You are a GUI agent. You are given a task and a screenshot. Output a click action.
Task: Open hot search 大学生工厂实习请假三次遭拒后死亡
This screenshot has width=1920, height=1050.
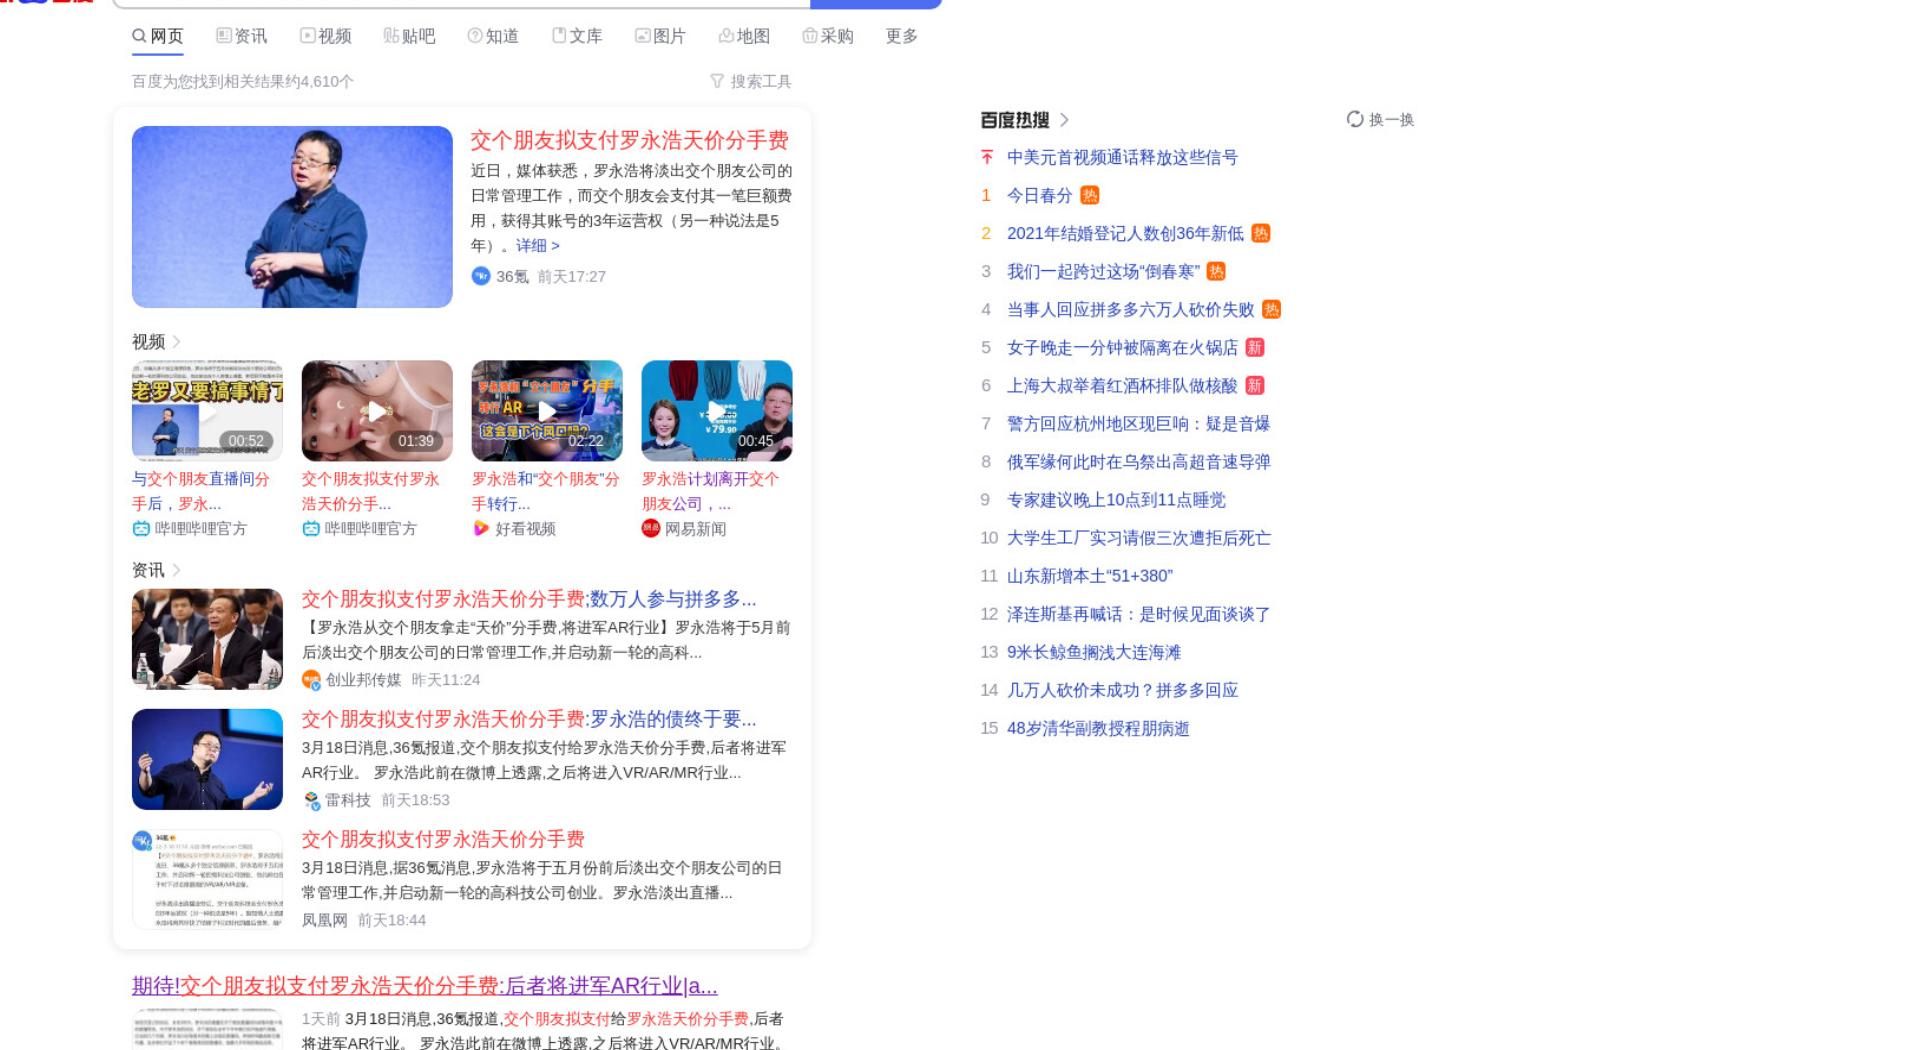[x=1138, y=537]
